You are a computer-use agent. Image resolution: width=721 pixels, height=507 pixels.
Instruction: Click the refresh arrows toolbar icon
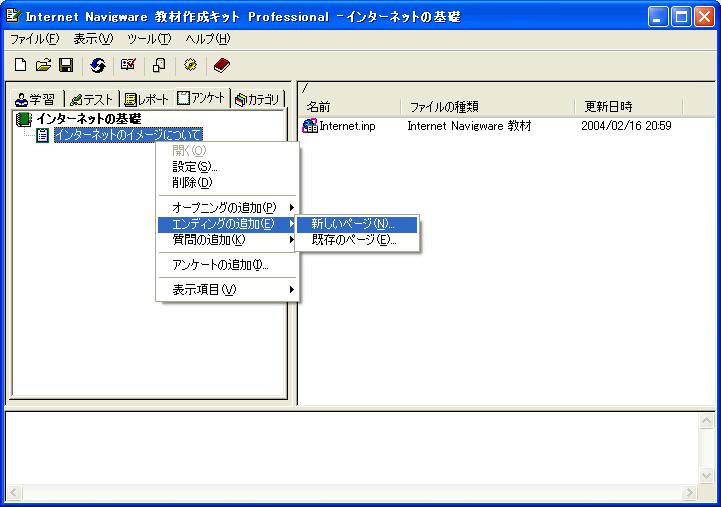[97, 65]
